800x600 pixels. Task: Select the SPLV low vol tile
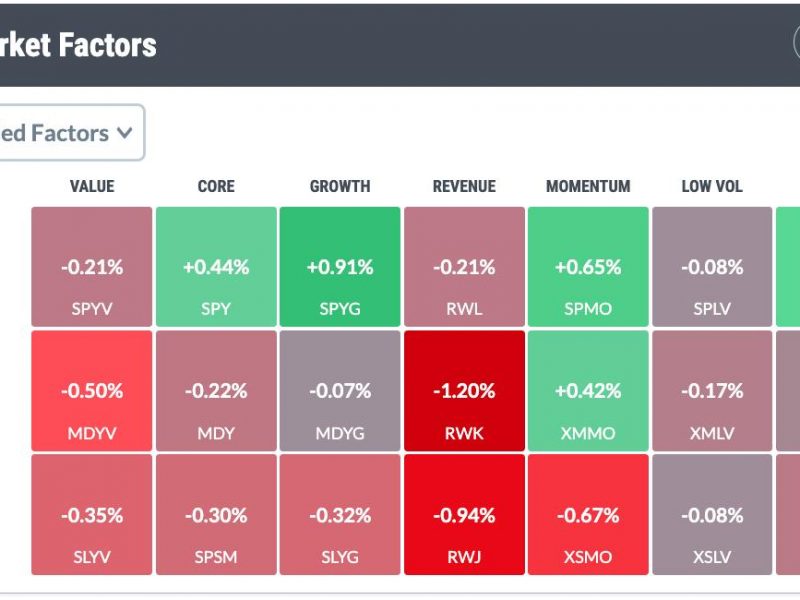pyautogui.click(x=712, y=267)
